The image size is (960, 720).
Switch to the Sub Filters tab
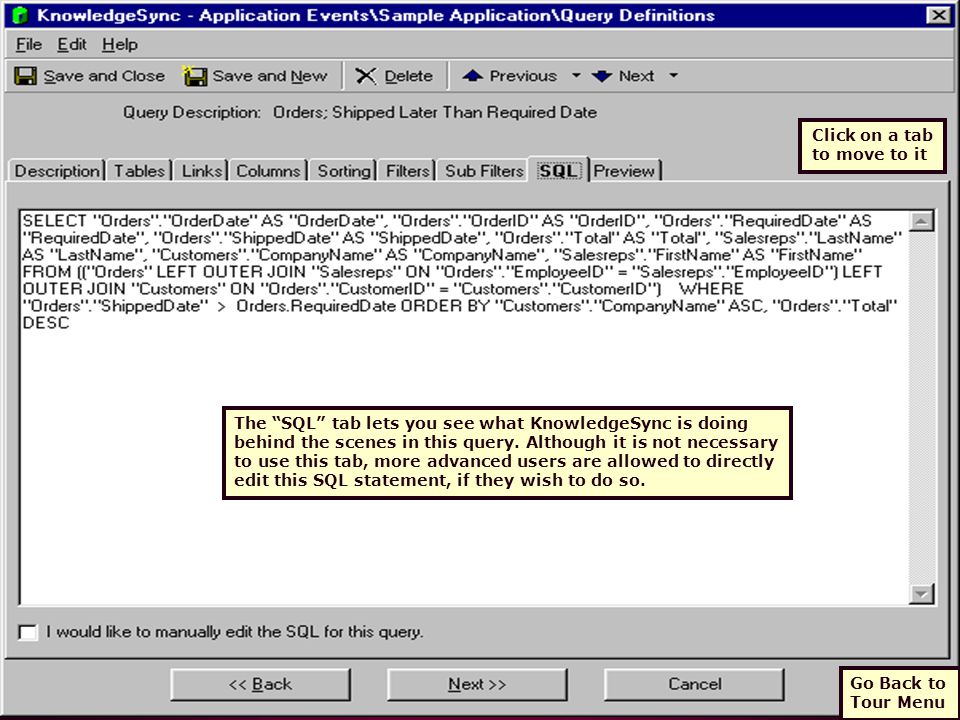pos(484,171)
